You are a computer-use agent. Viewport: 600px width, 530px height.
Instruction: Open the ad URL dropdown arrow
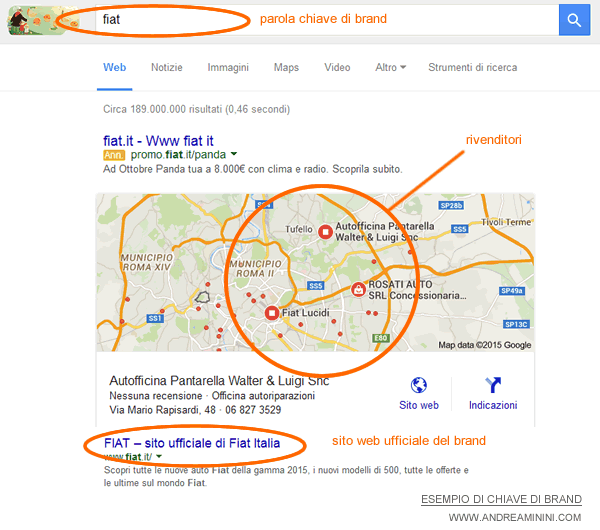point(234,154)
